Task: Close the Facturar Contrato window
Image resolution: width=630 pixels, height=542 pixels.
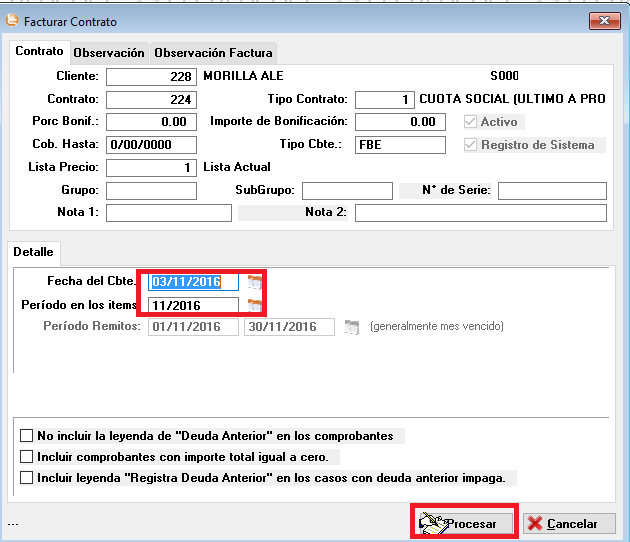Action: pos(603,20)
